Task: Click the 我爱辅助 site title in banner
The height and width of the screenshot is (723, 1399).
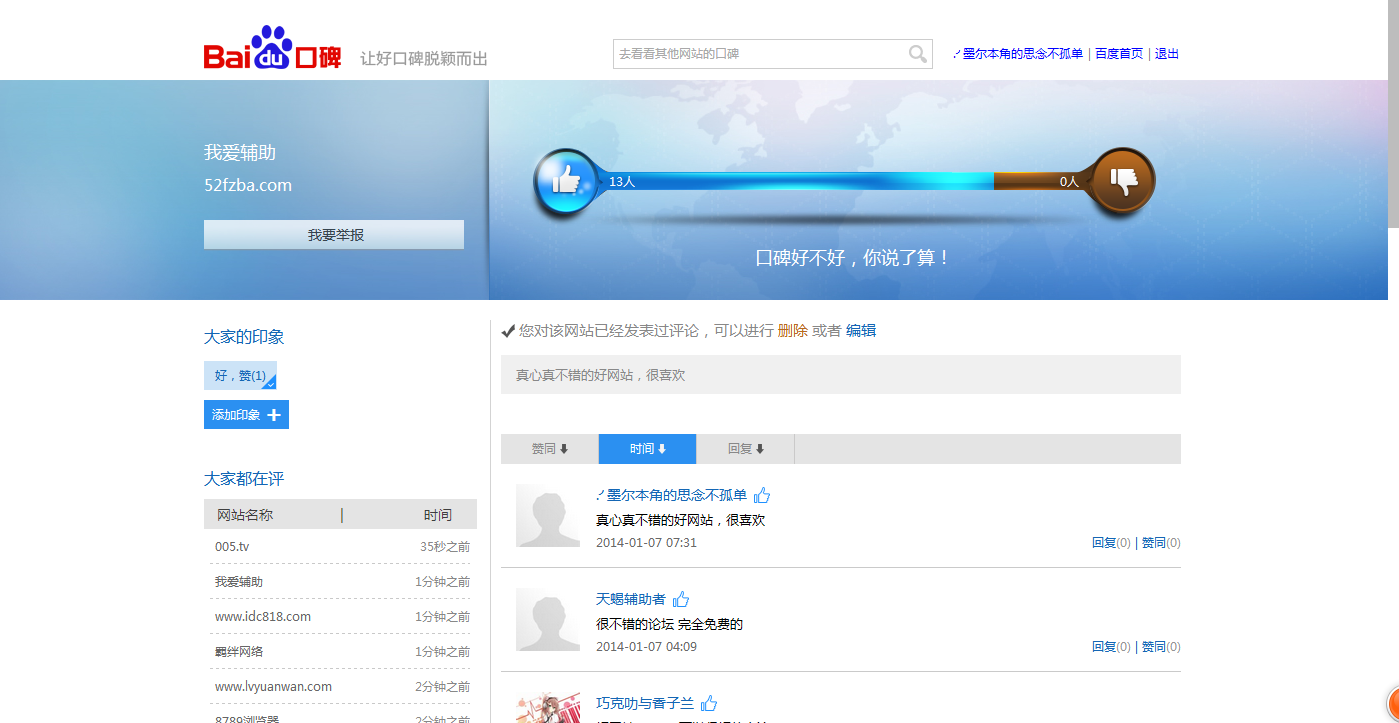Action: pyautogui.click(x=240, y=153)
